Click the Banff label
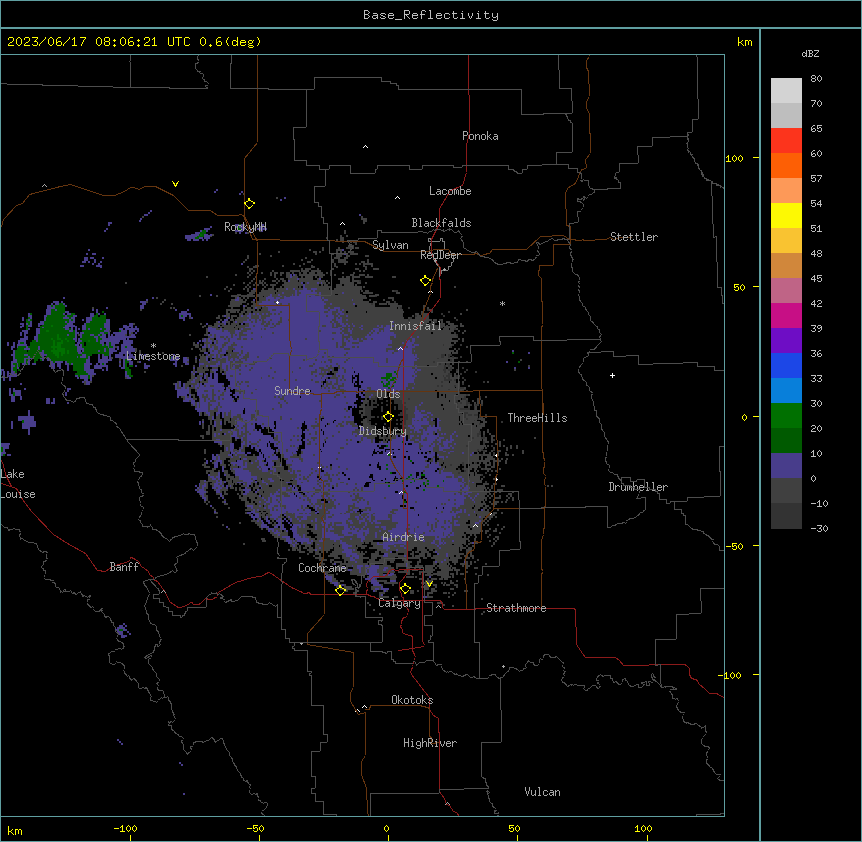Screen dimensions: 862x842 coord(124,567)
